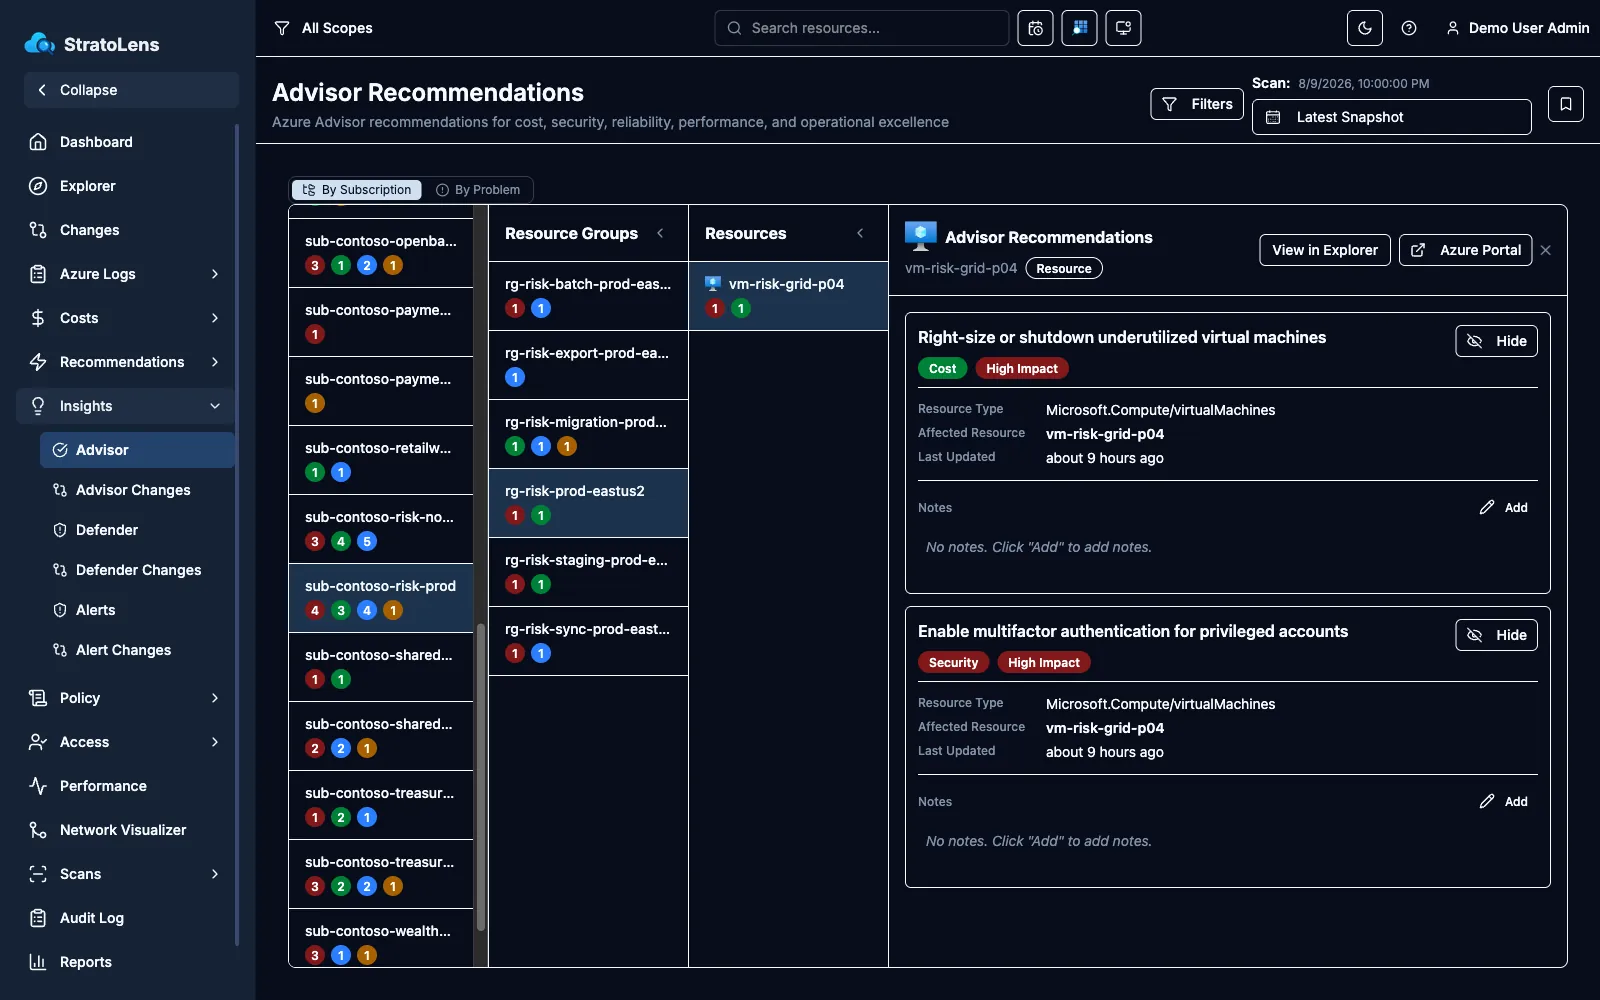Open resource in Azure Portal
The width and height of the screenshot is (1600, 1000).
(1468, 250)
